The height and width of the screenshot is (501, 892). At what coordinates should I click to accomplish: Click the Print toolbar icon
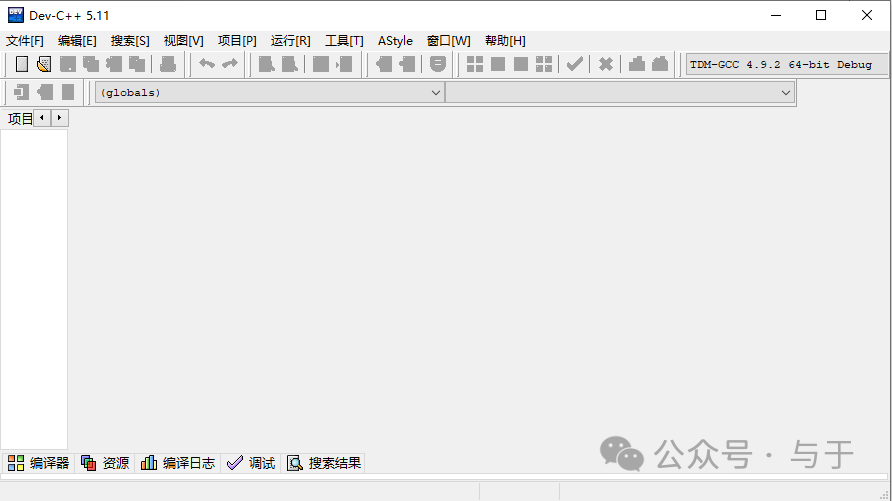(x=168, y=64)
